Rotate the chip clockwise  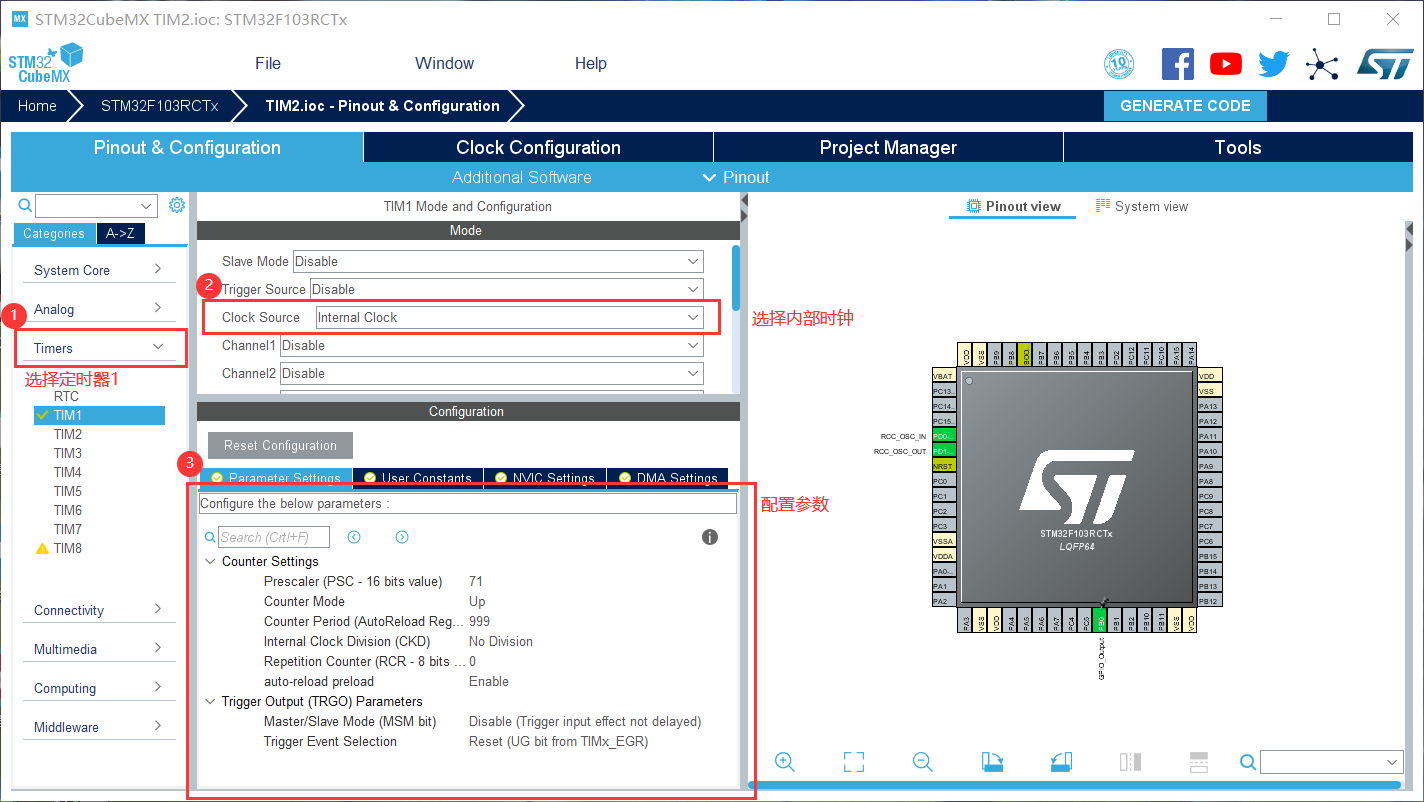(x=992, y=762)
